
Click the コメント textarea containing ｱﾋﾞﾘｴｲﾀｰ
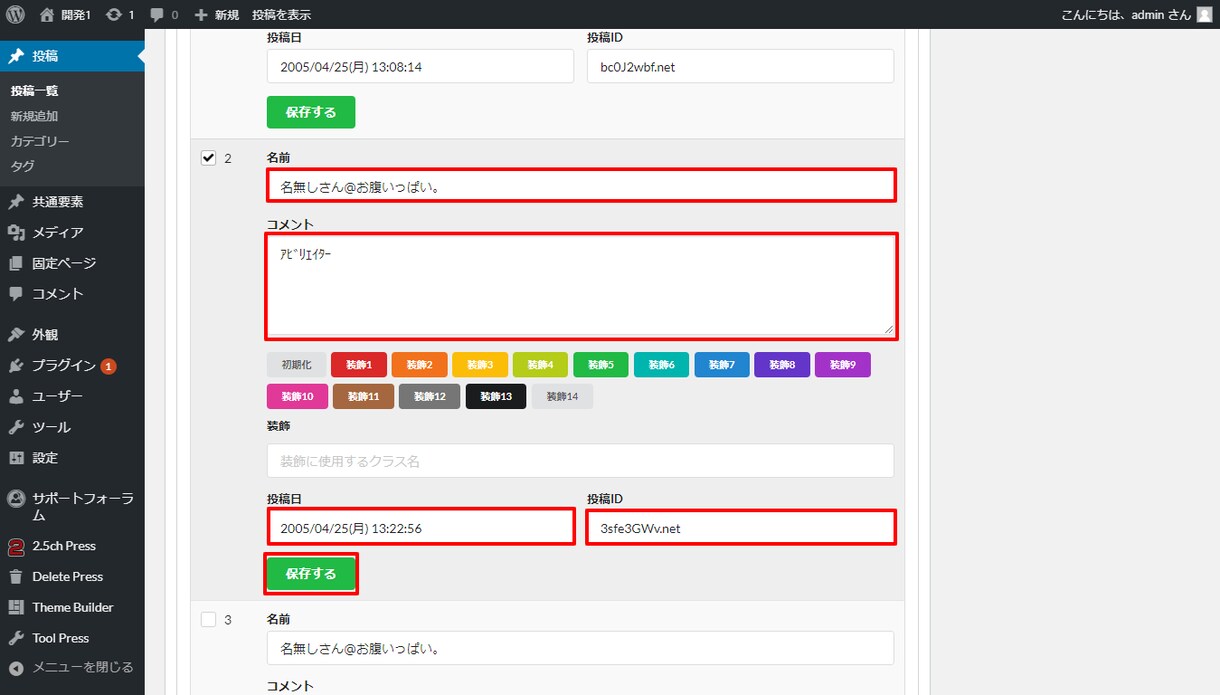click(x=580, y=285)
